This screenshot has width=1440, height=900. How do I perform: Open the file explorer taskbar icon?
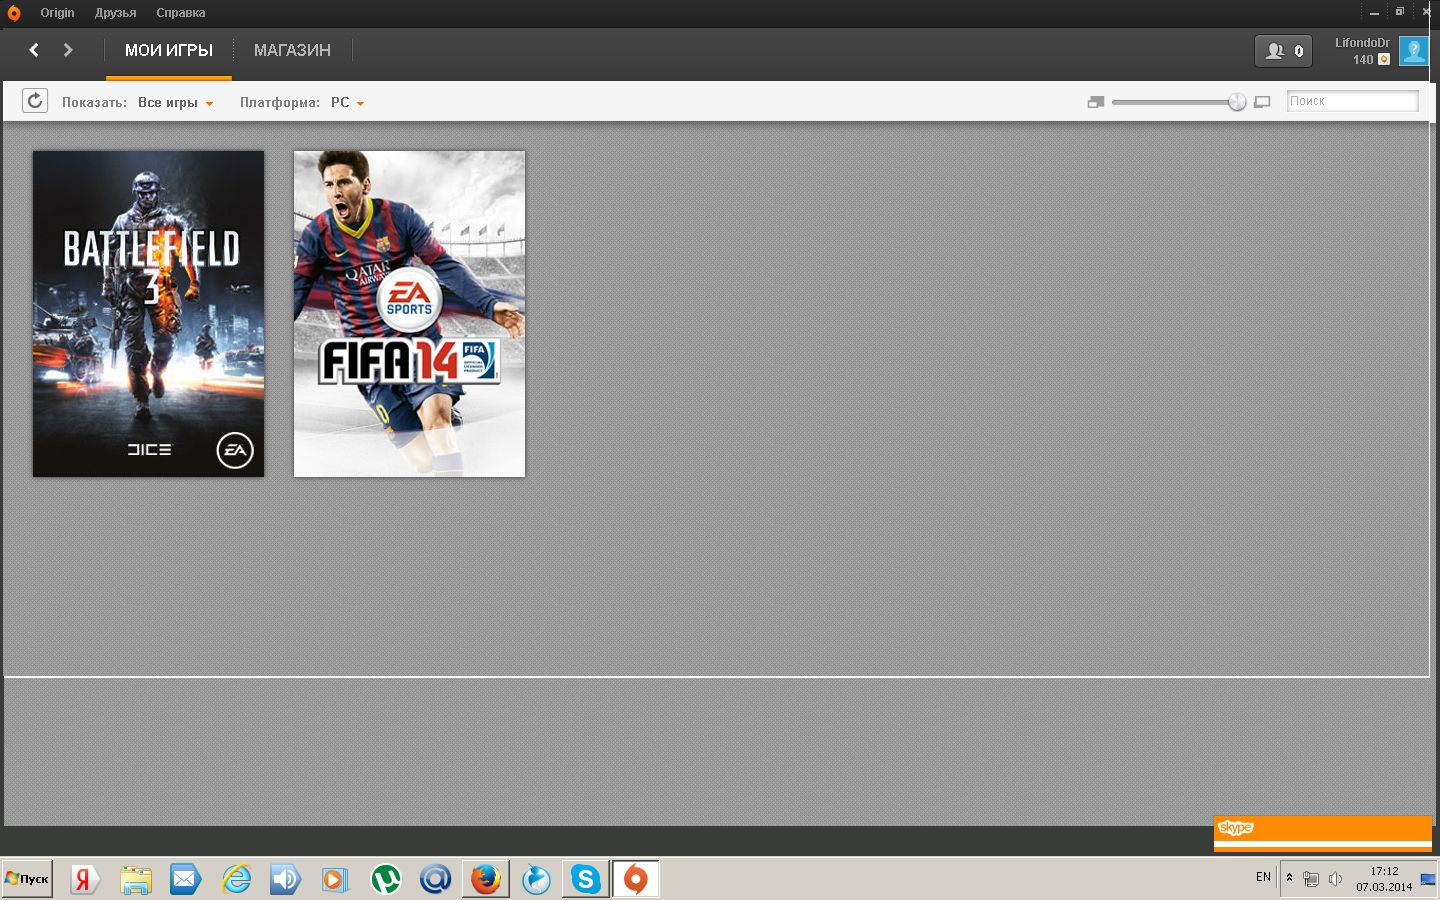click(135, 879)
